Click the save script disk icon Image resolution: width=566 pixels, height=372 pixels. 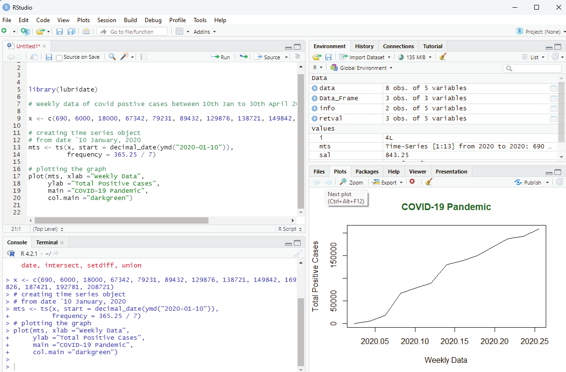pyautogui.click(x=49, y=57)
